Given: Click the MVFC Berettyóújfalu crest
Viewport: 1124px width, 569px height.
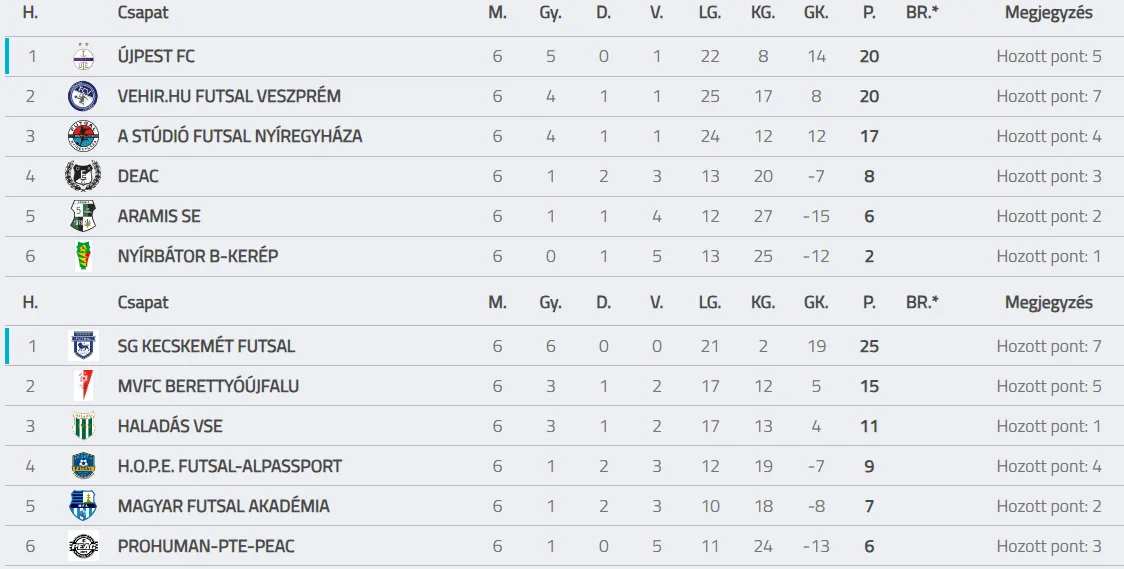Looking at the screenshot, I should 83,386.
